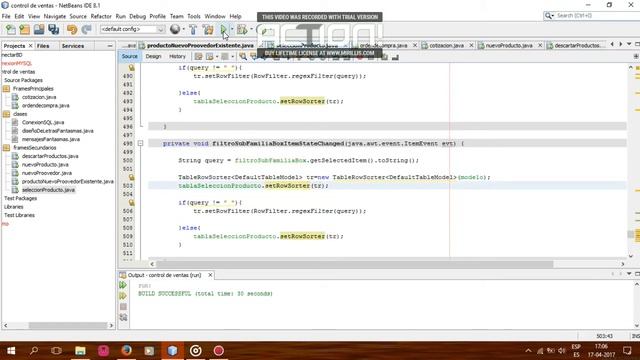Open Firefox from the taskbar
This screenshot has width=640, height=360.
click(126, 351)
